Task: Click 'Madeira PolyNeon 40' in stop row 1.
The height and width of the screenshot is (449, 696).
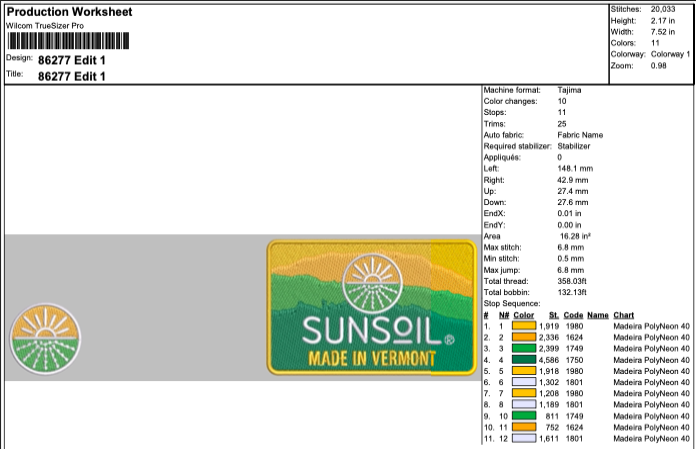Action: pos(652,326)
